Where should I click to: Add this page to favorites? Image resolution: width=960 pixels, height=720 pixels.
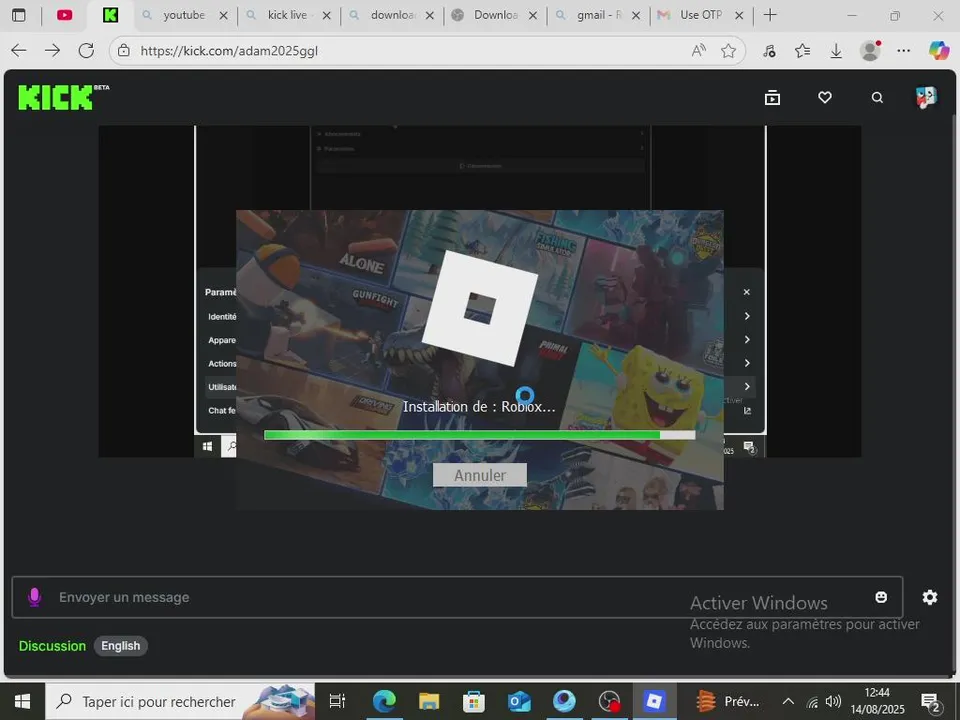[728, 51]
